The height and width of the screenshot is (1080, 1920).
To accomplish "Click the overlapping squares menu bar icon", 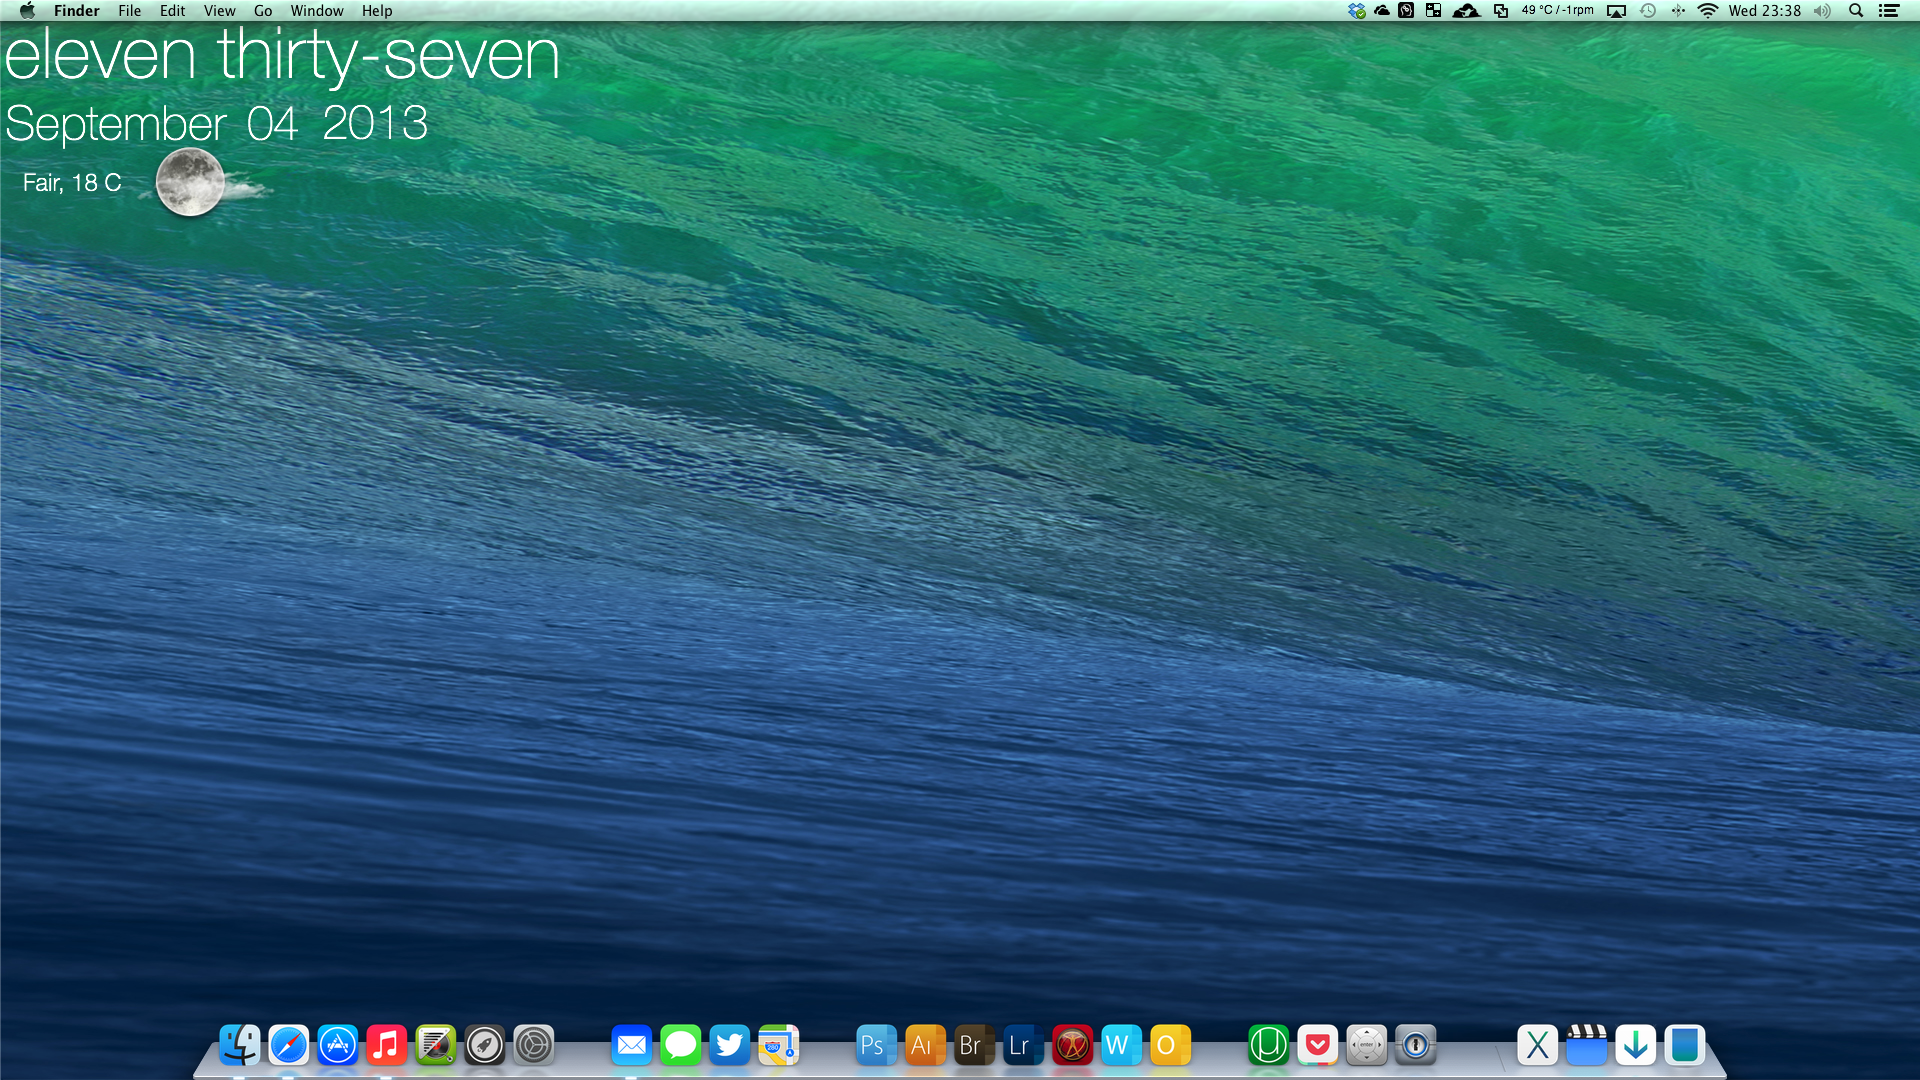I will click(x=1501, y=11).
